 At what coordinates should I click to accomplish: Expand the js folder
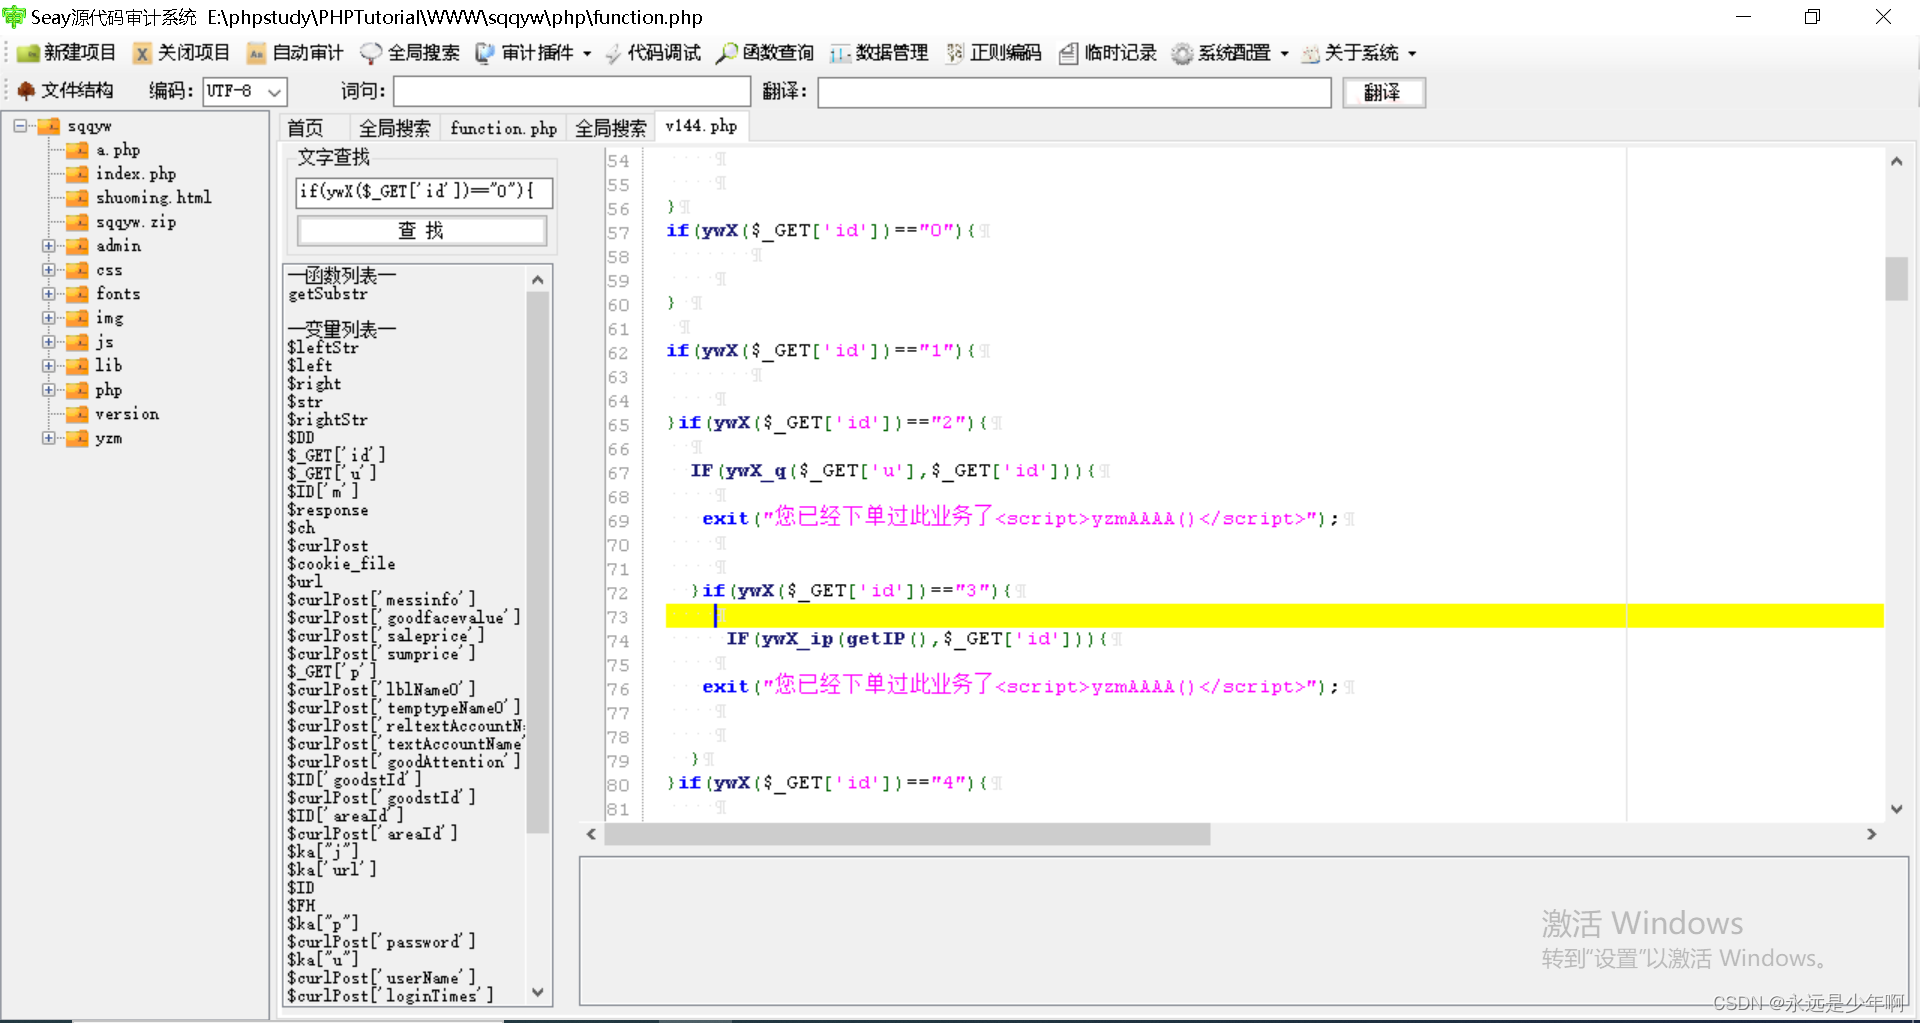point(48,342)
